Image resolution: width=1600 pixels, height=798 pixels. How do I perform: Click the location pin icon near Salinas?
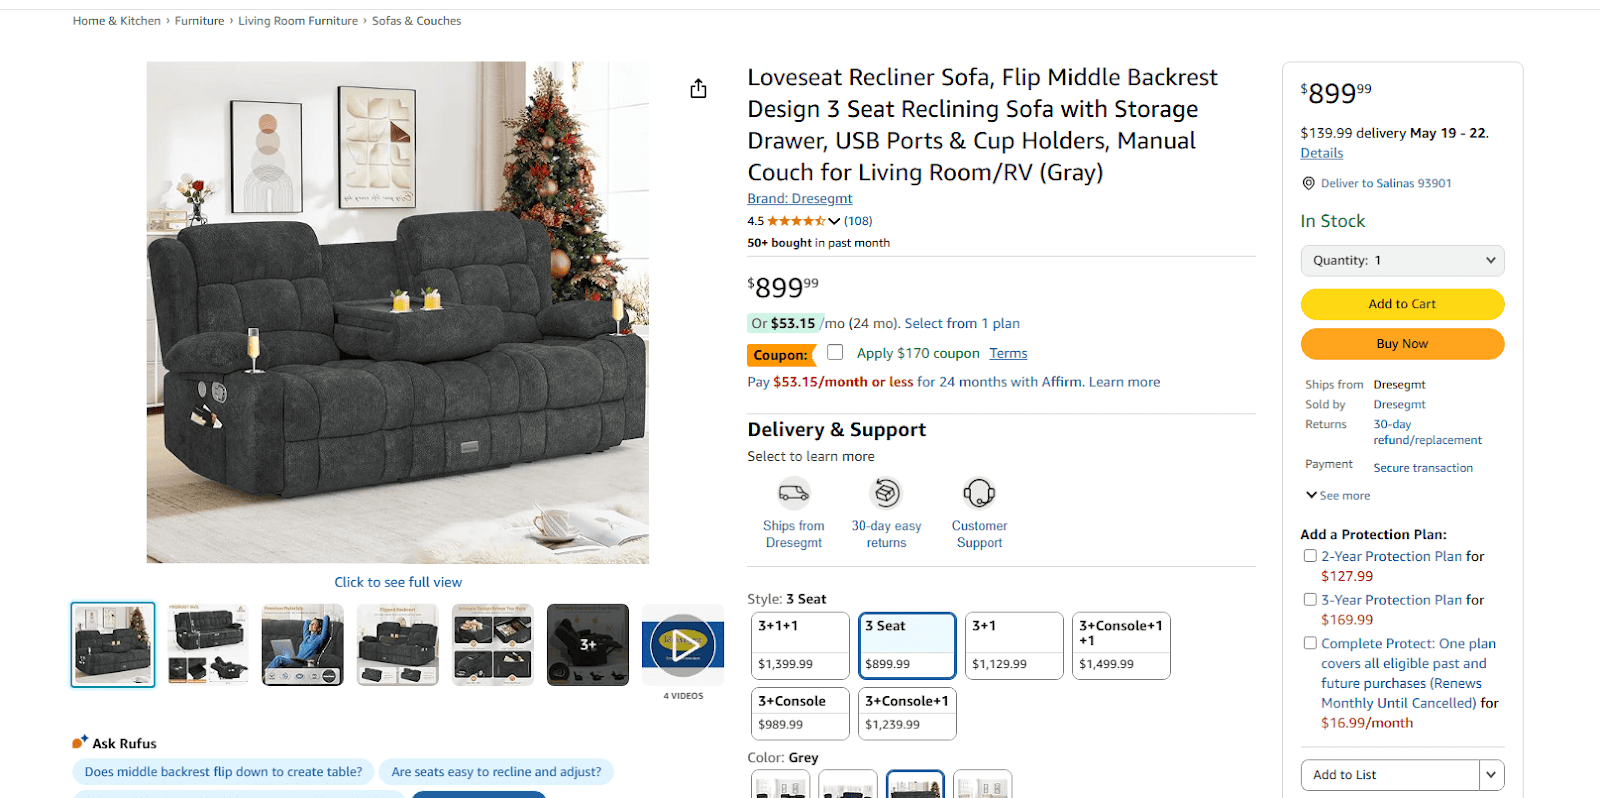pyautogui.click(x=1308, y=183)
